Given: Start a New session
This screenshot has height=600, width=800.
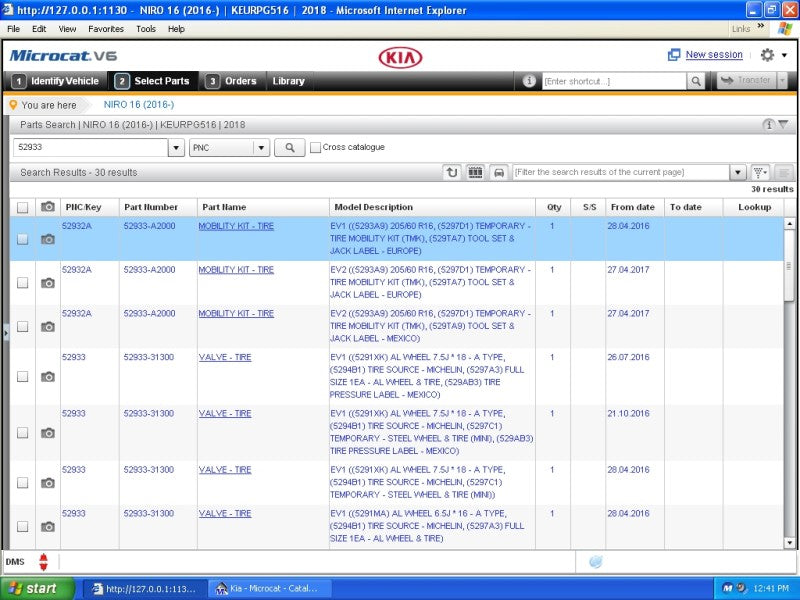Looking at the screenshot, I should [x=710, y=54].
